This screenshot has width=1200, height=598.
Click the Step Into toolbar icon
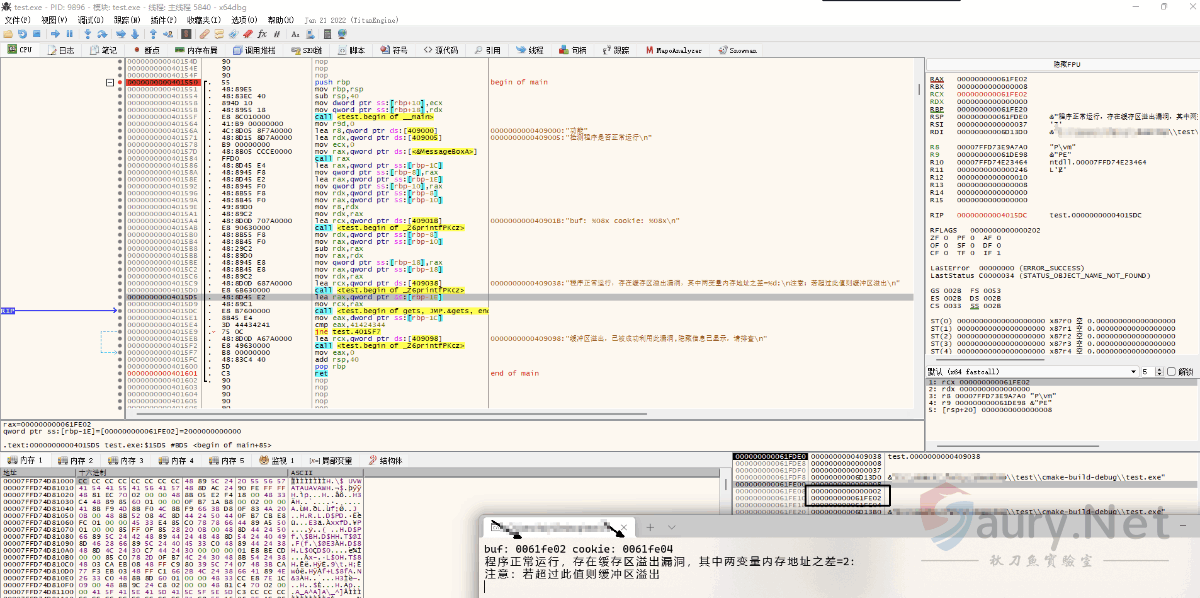pyautogui.click(x=88, y=34)
